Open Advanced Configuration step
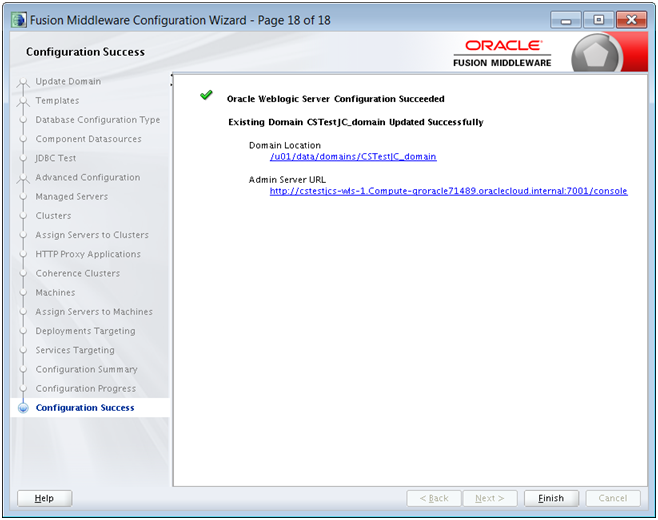The height and width of the screenshot is (520, 658). 88,178
